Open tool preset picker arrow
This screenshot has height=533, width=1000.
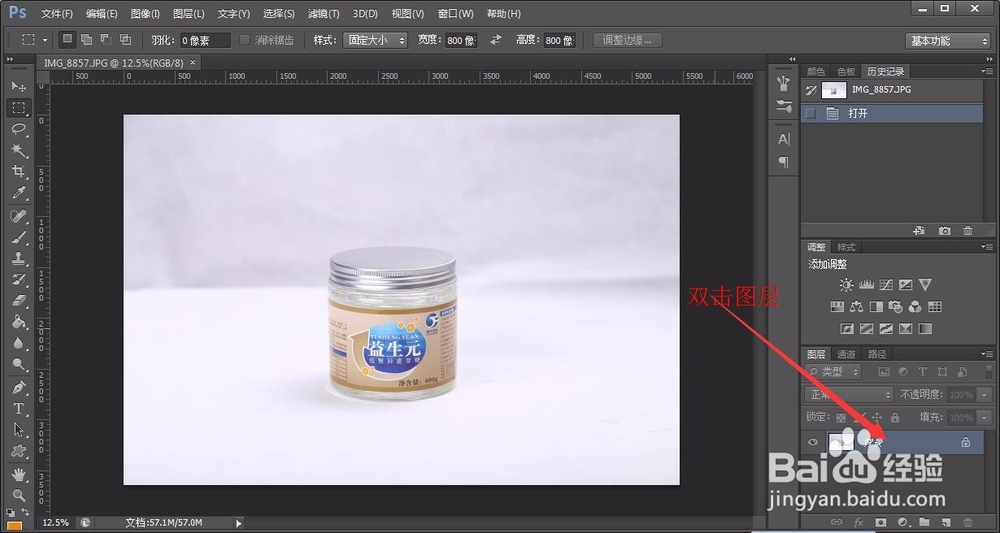45,40
